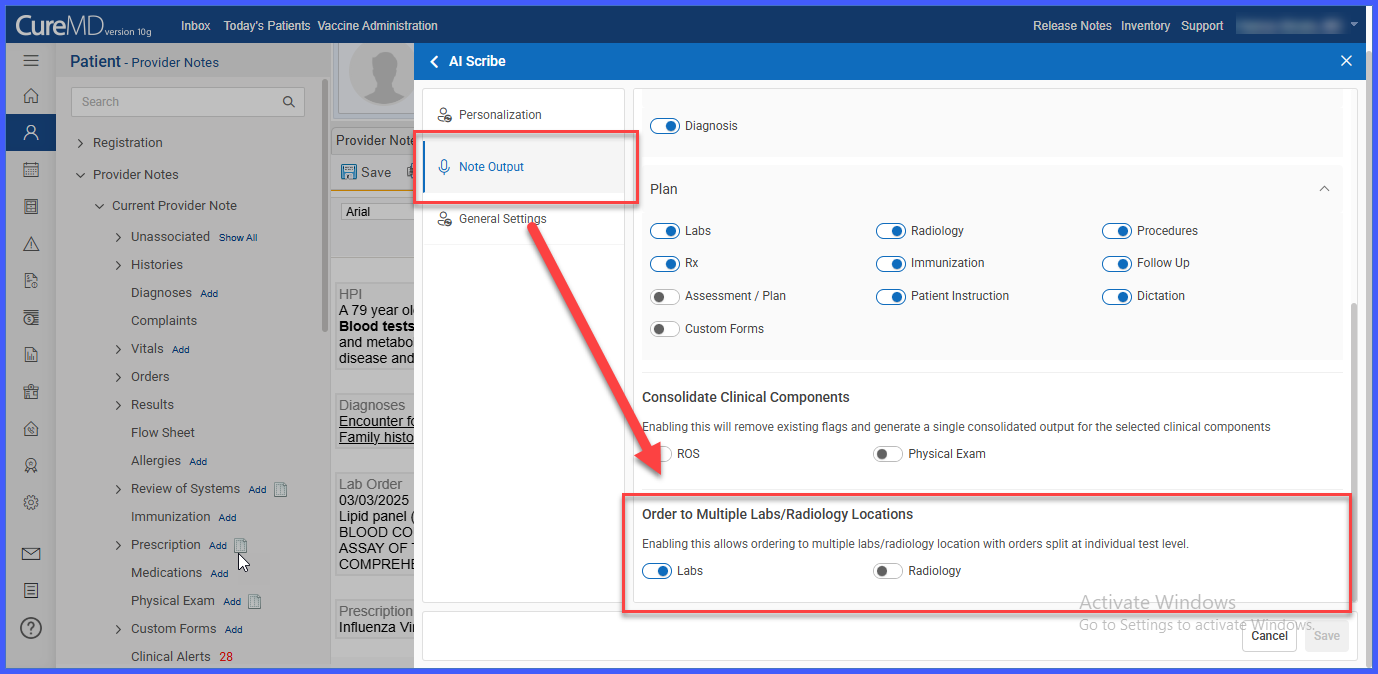The image size is (1378, 674).
Task: Turn on Physical Exam consolidation toggle
Action: [888, 454]
